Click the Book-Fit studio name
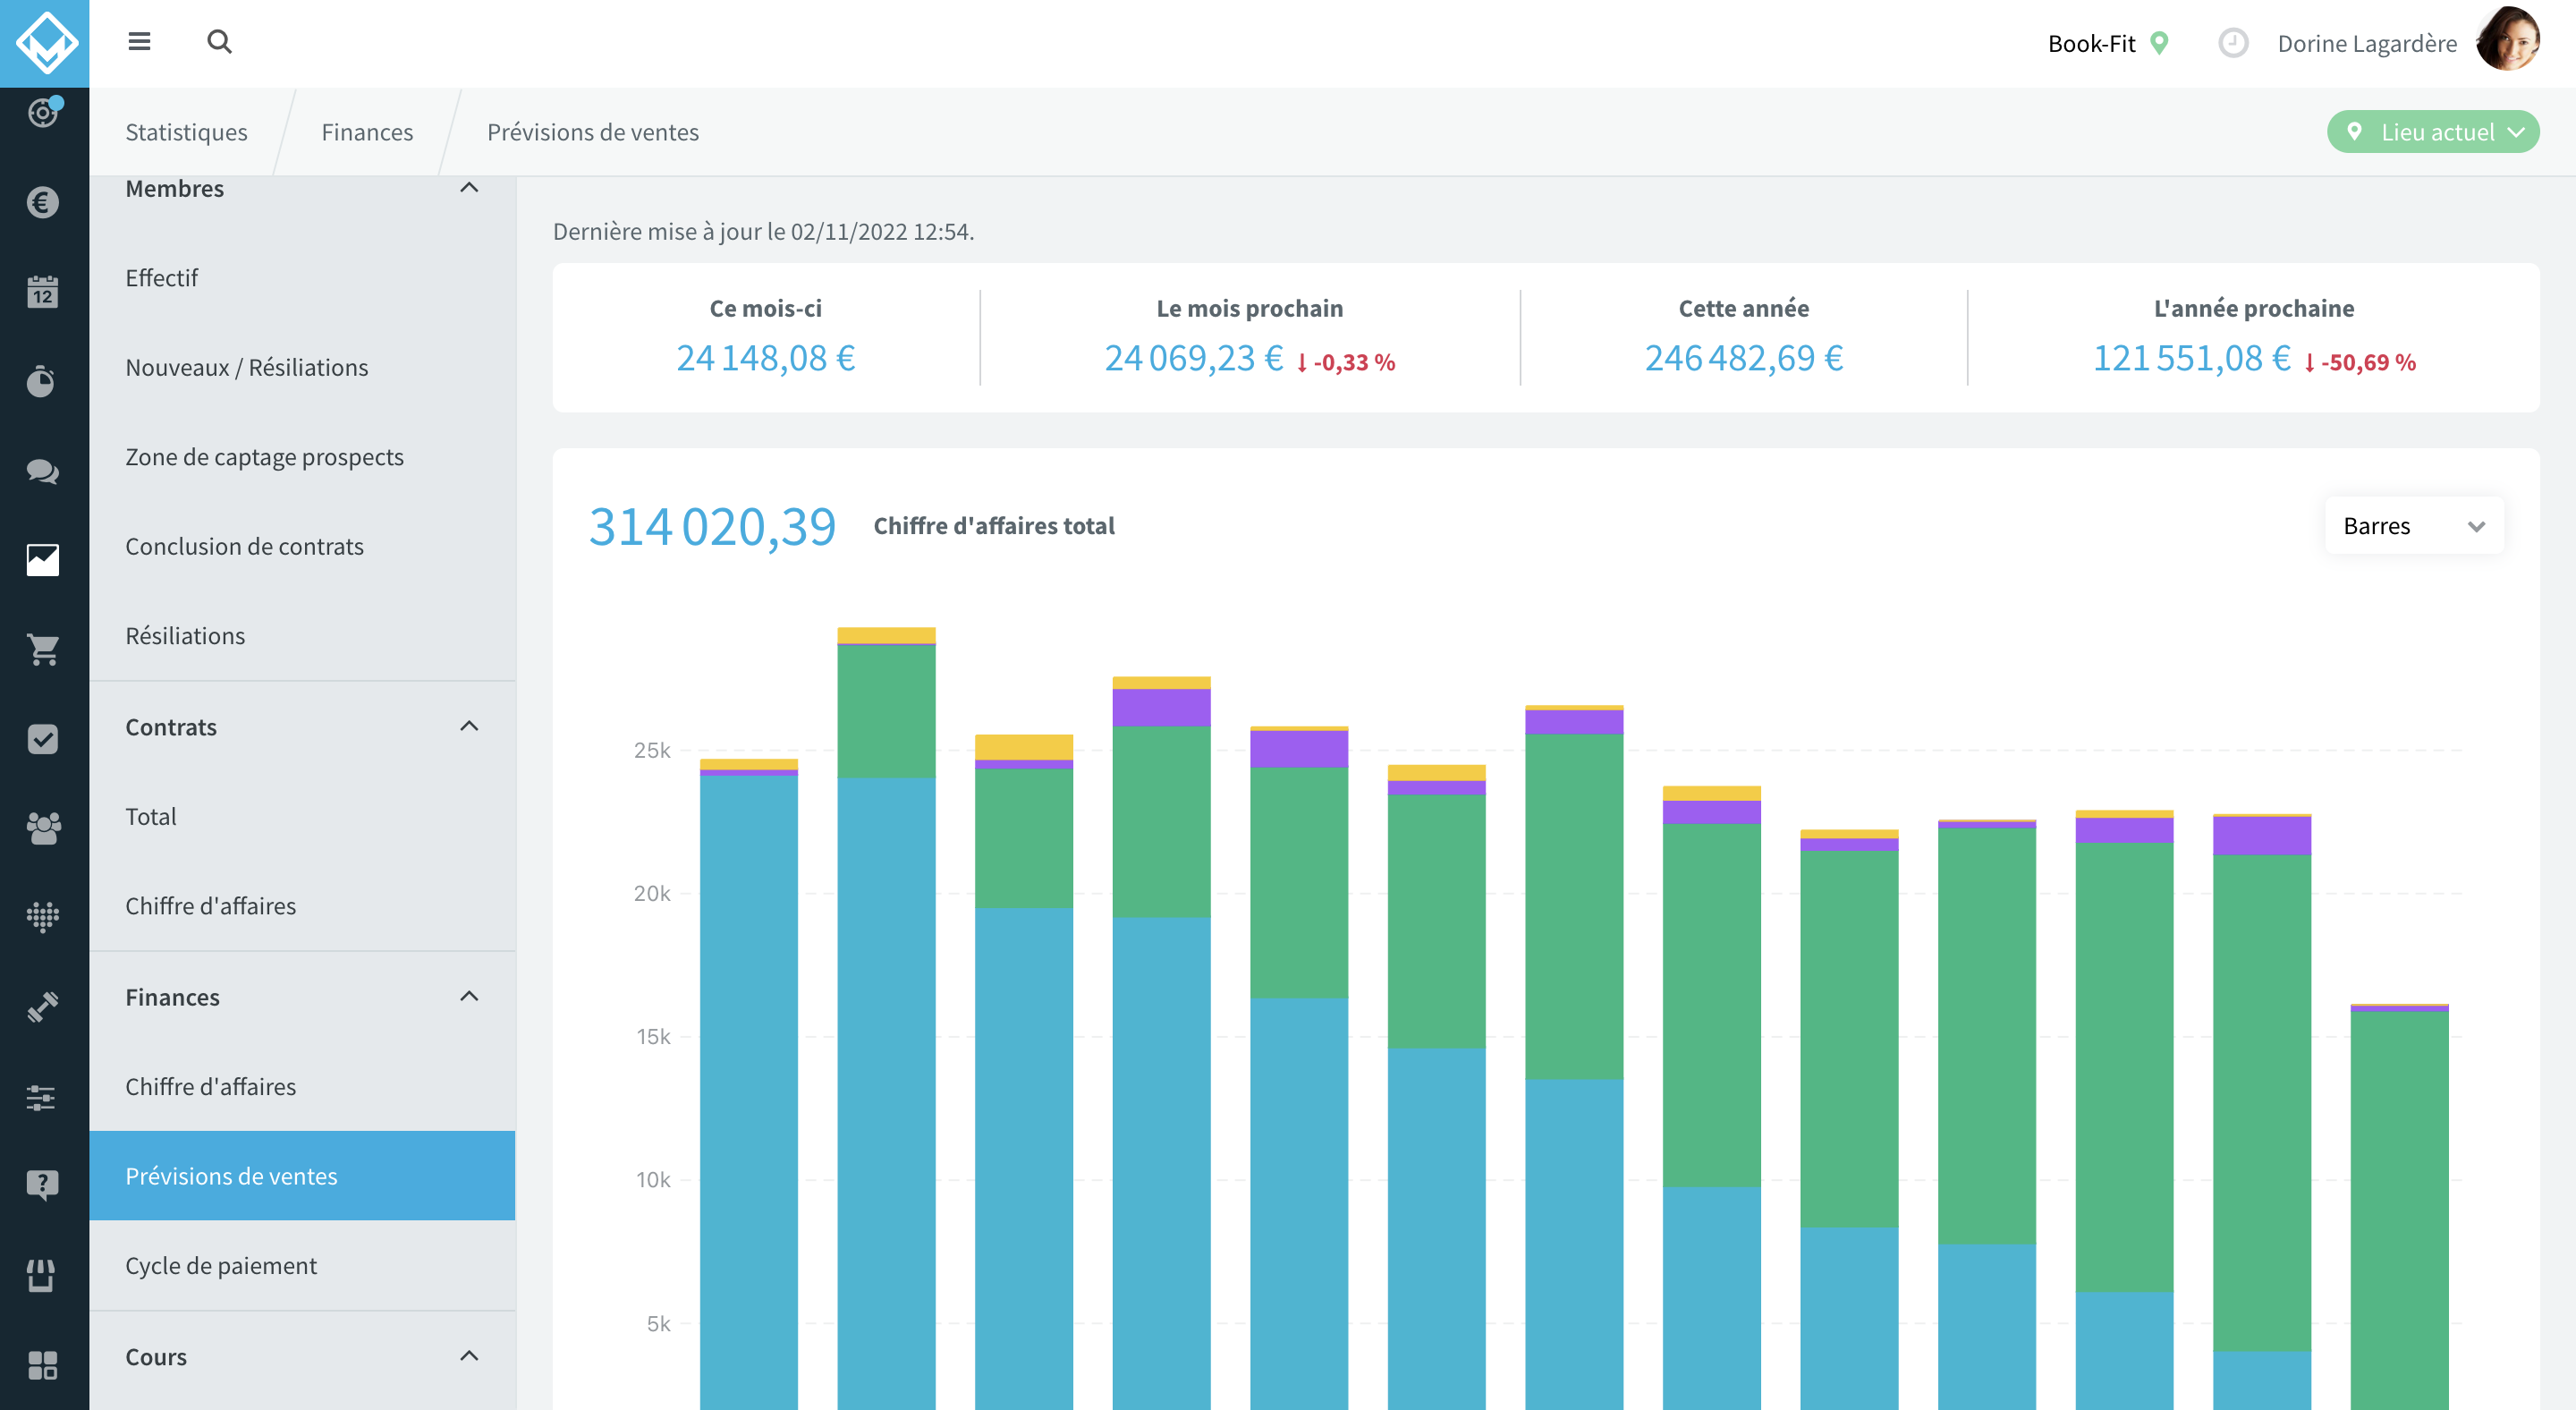The width and height of the screenshot is (2576, 1410). (2091, 43)
